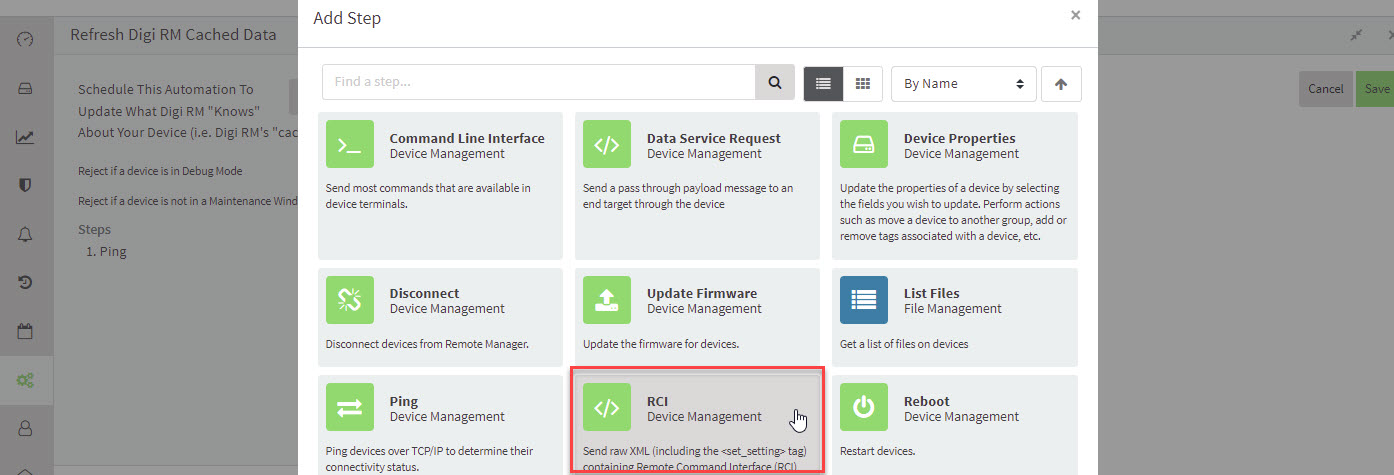Click the Device Properties drive icon
1394x475 pixels.
[864, 145]
